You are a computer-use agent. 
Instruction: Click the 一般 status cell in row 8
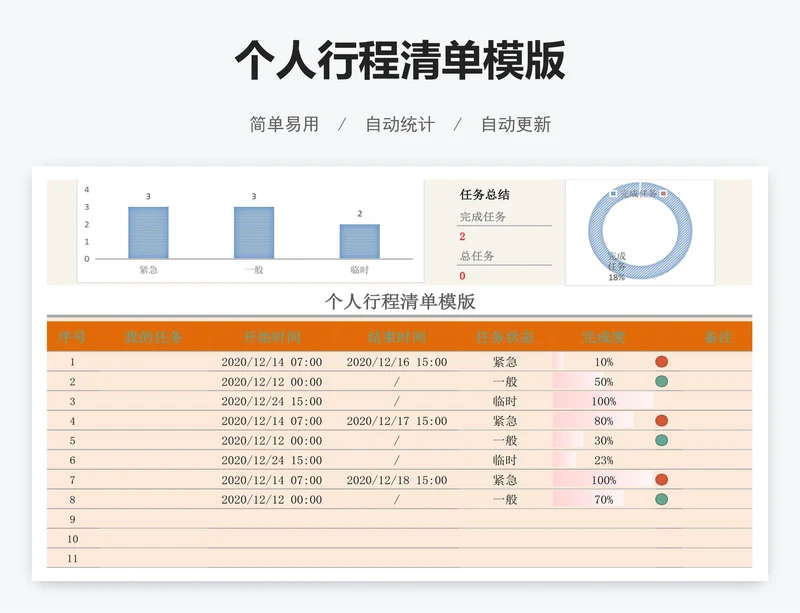(x=505, y=500)
